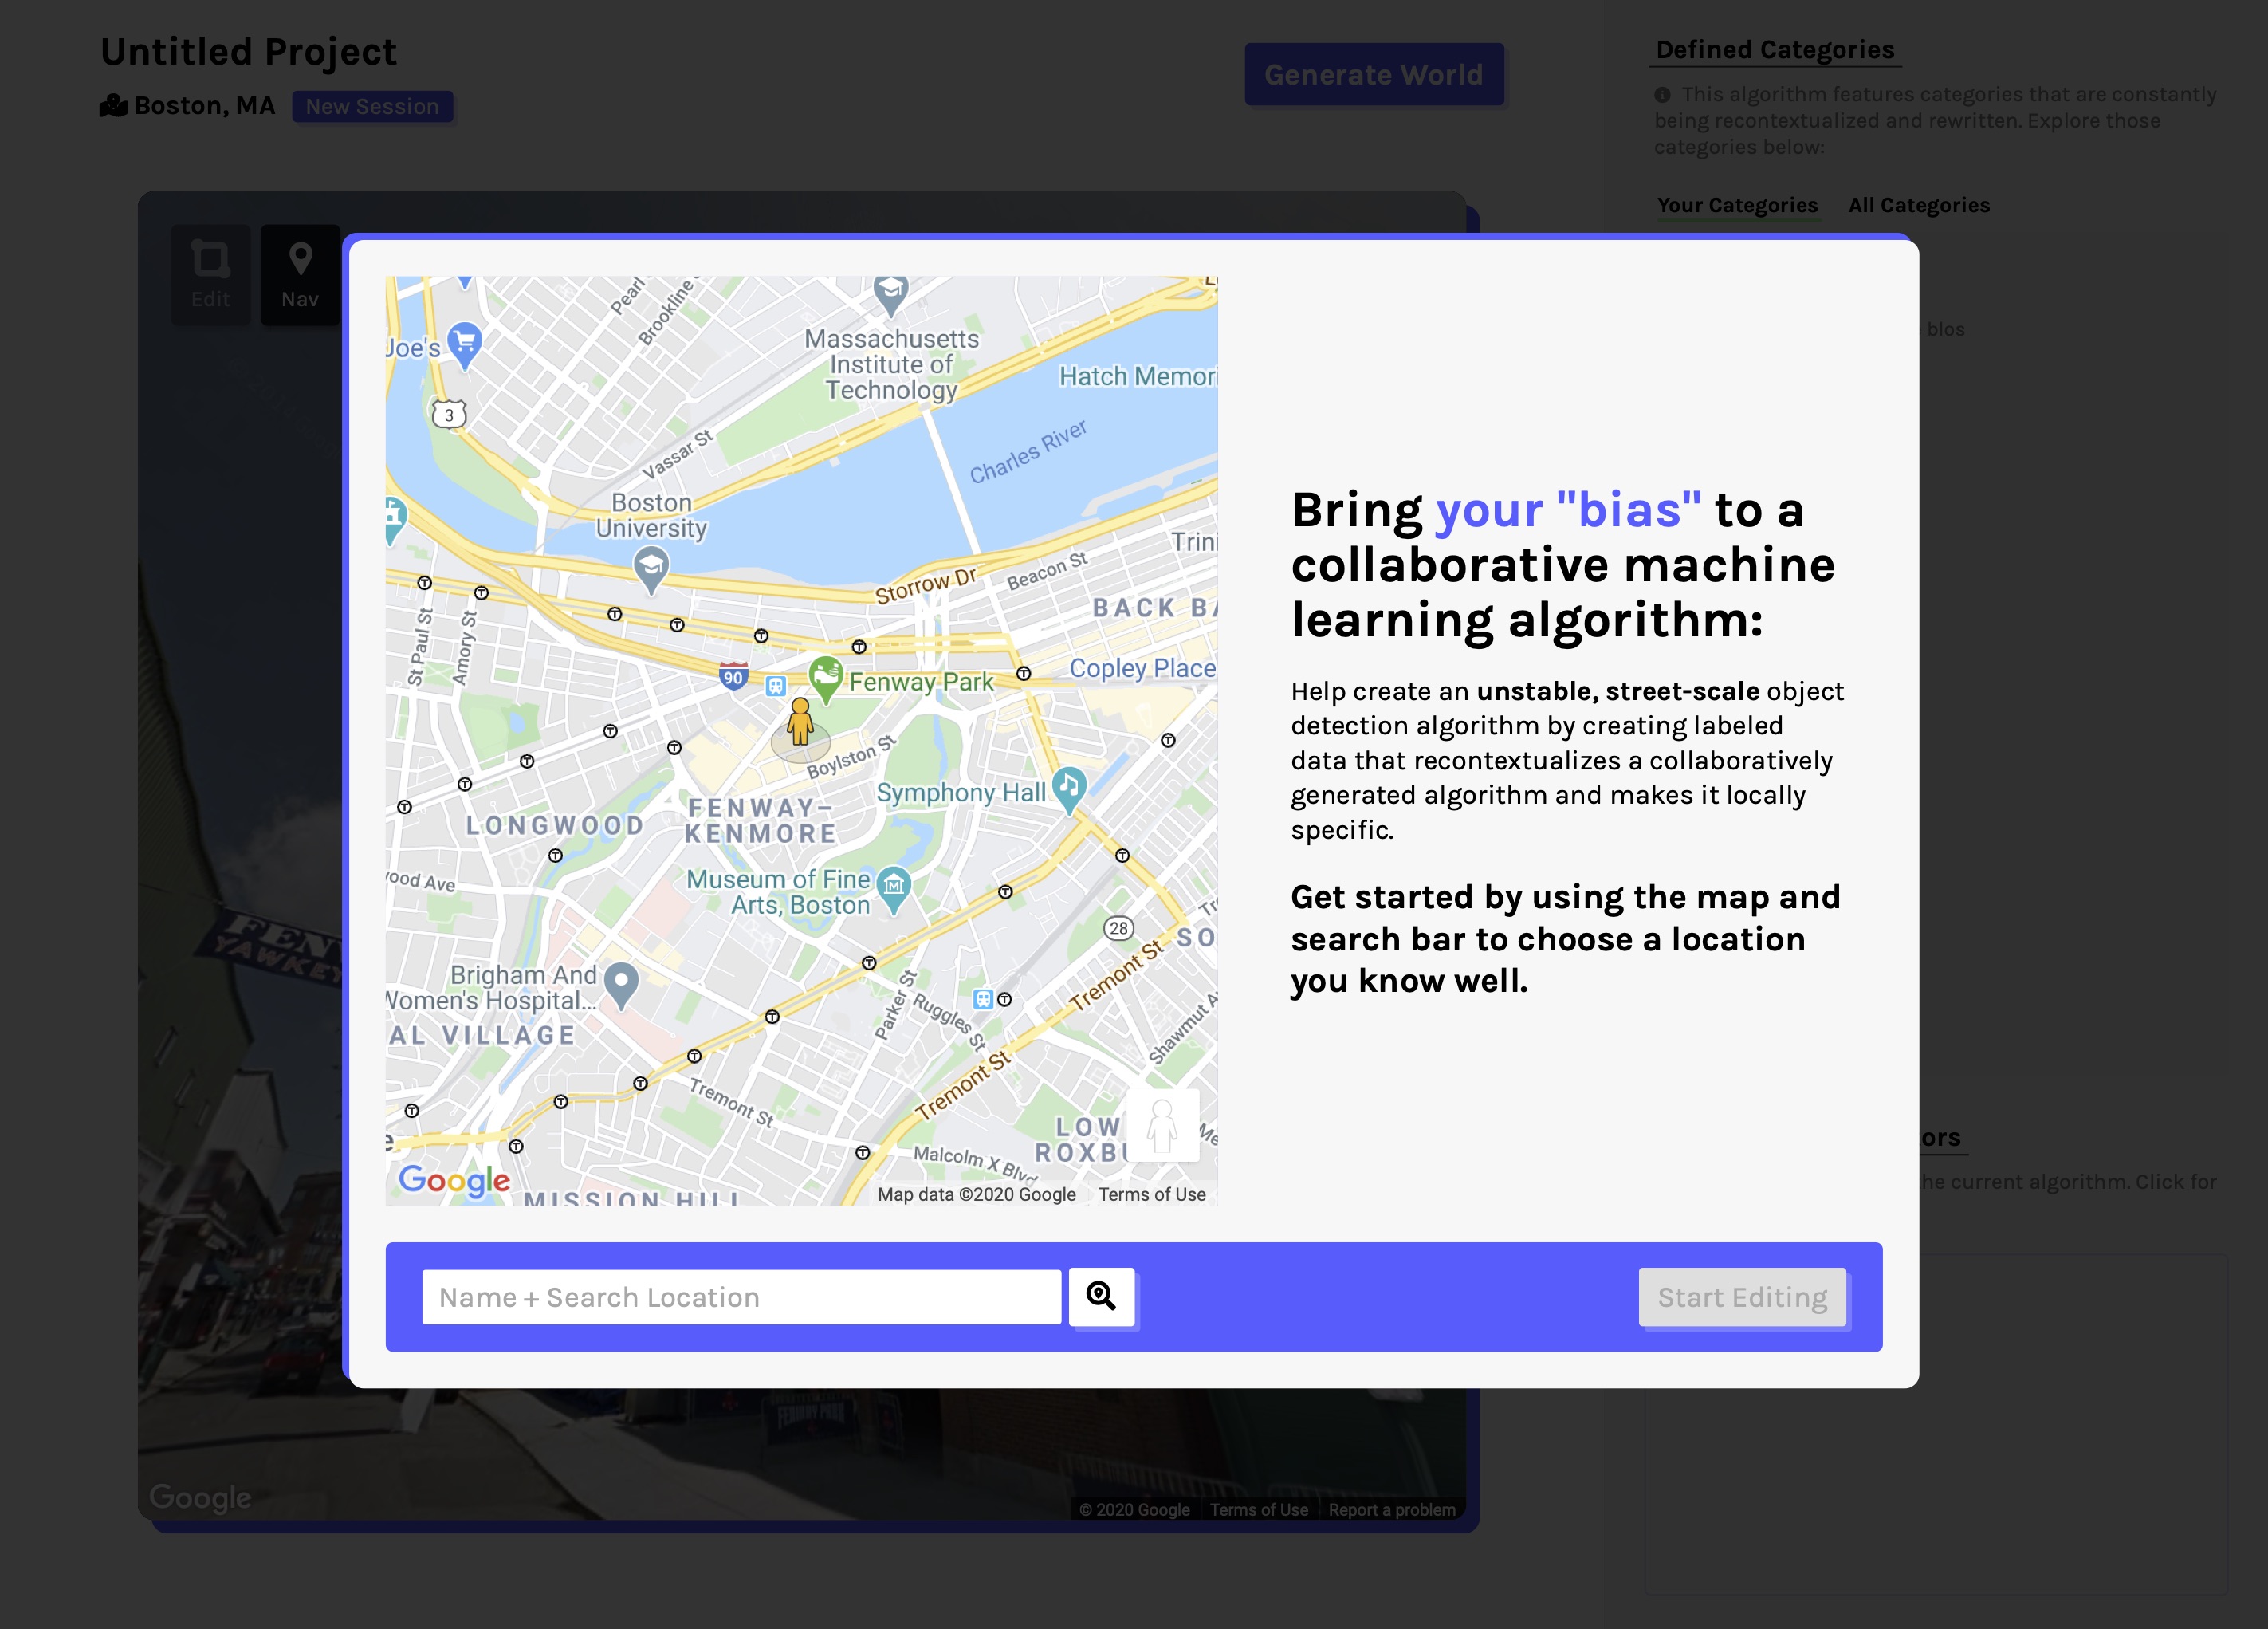The height and width of the screenshot is (1629, 2268).
Task: Click the Generate World button
Action: click(1373, 74)
